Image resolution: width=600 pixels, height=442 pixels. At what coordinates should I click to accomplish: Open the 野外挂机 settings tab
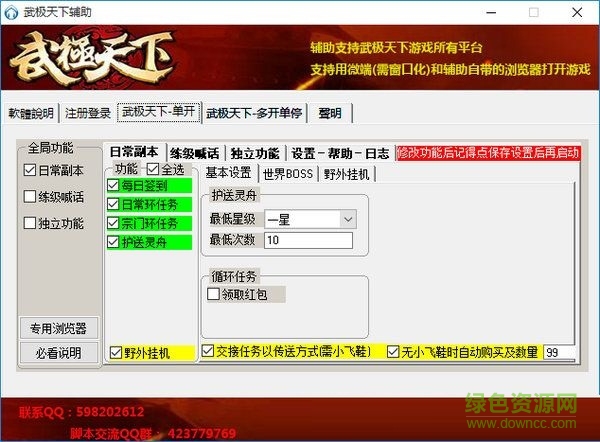(x=346, y=174)
